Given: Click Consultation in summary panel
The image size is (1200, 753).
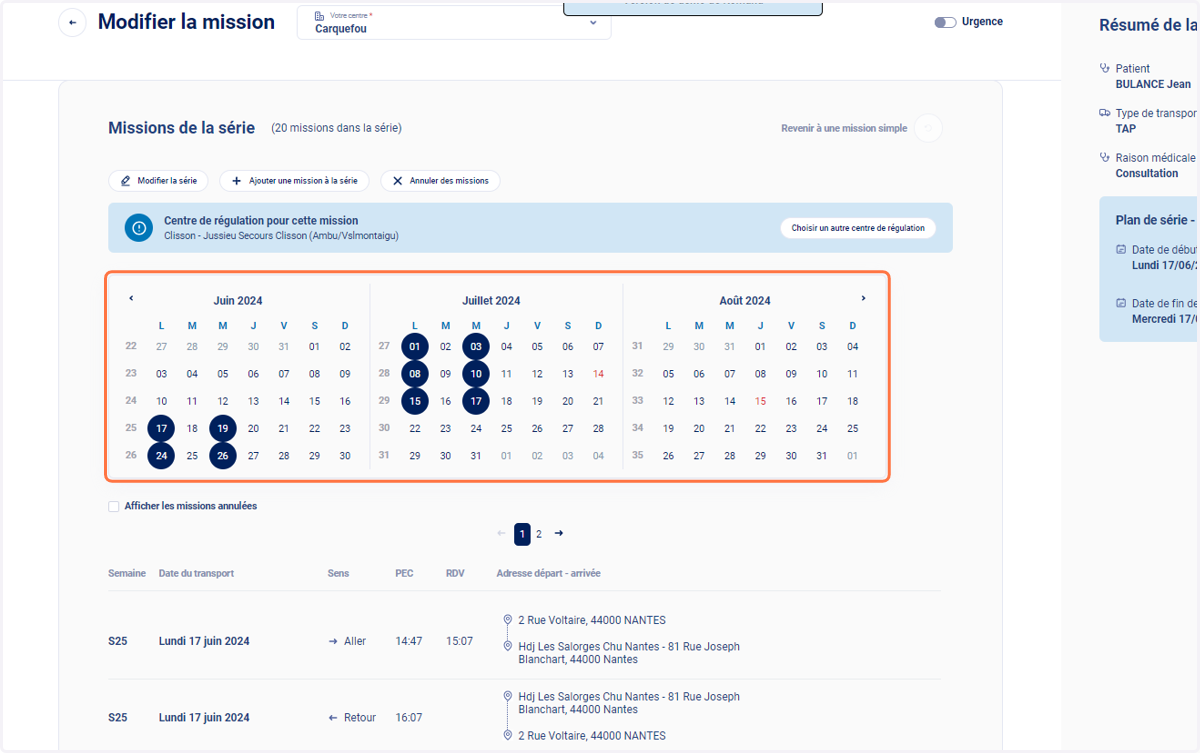Looking at the screenshot, I should tap(1147, 174).
